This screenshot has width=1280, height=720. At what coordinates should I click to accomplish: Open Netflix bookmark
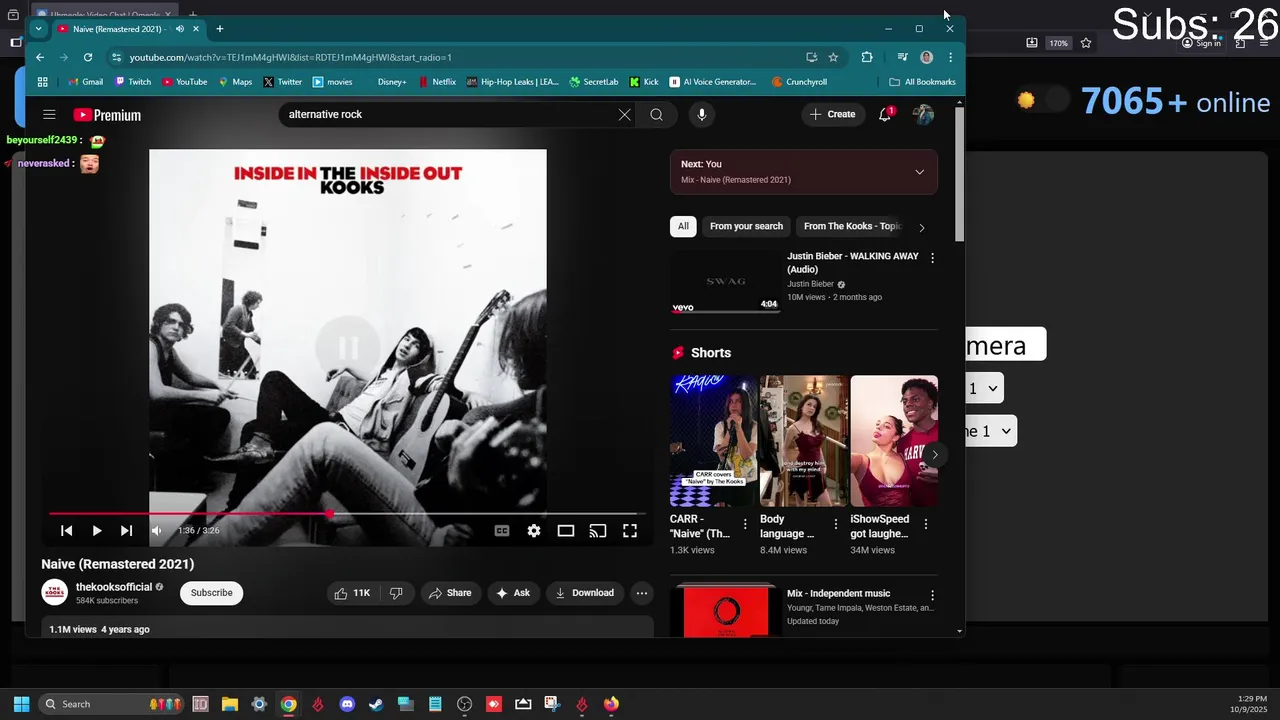coord(438,82)
